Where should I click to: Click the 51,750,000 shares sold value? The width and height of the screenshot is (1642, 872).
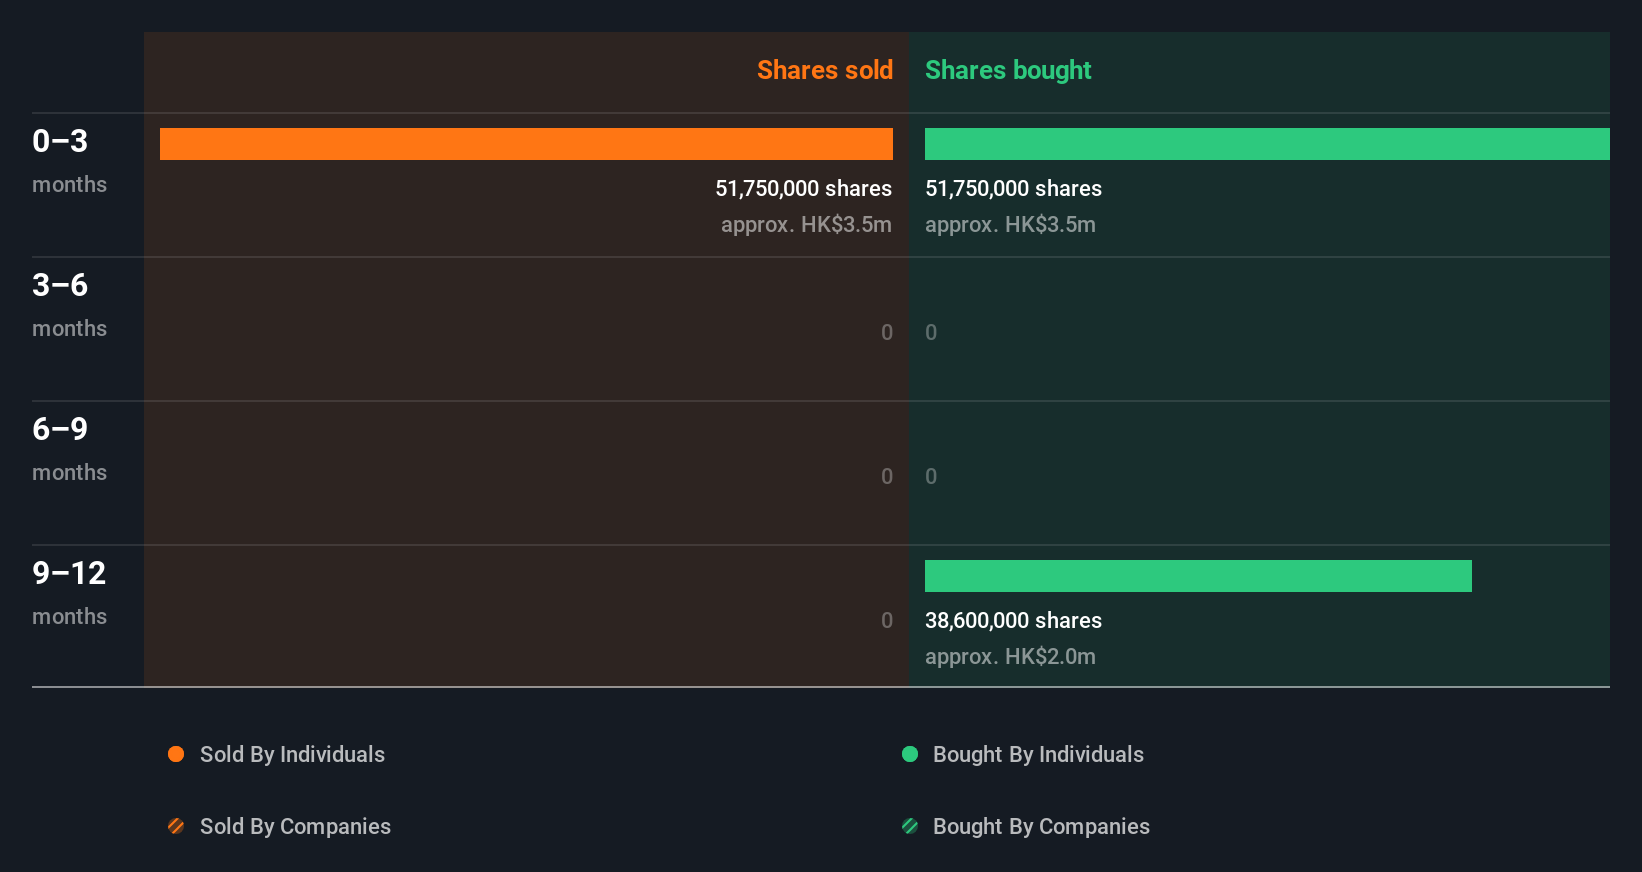(x=803, y=188)
